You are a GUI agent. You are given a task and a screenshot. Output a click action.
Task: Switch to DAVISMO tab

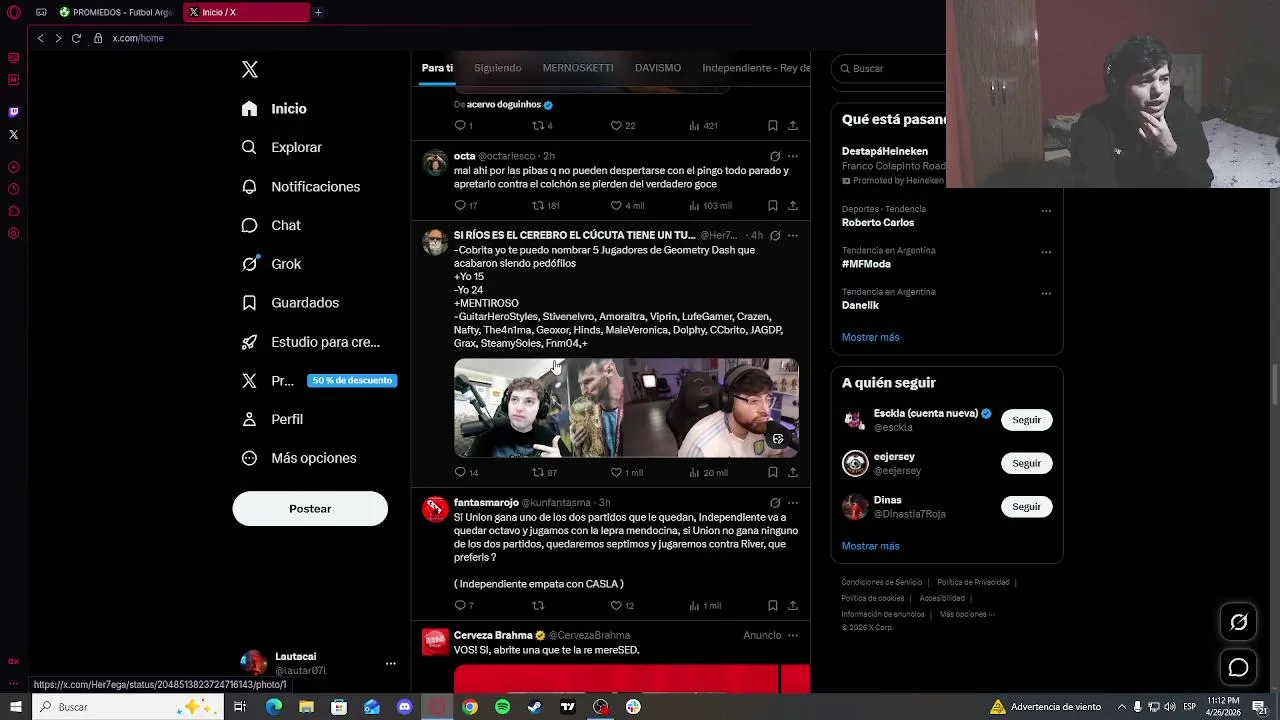658,68
